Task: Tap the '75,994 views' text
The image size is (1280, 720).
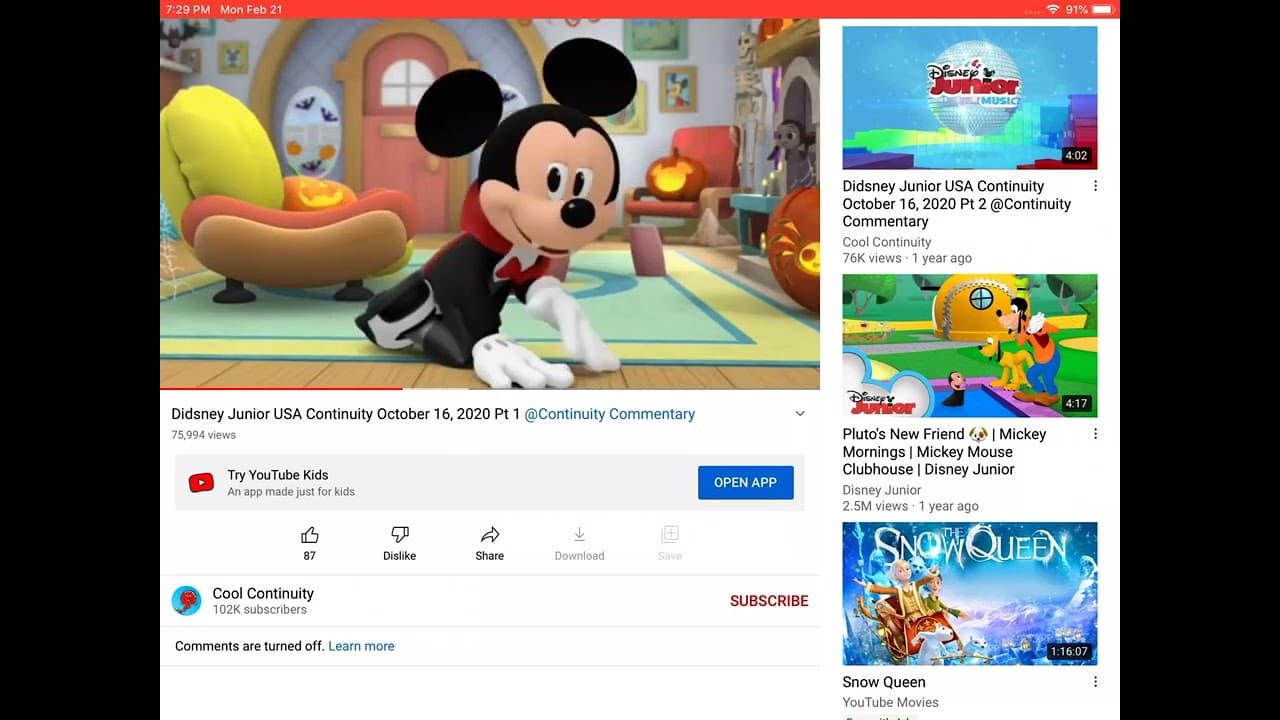Action: (x=204, y=435)
